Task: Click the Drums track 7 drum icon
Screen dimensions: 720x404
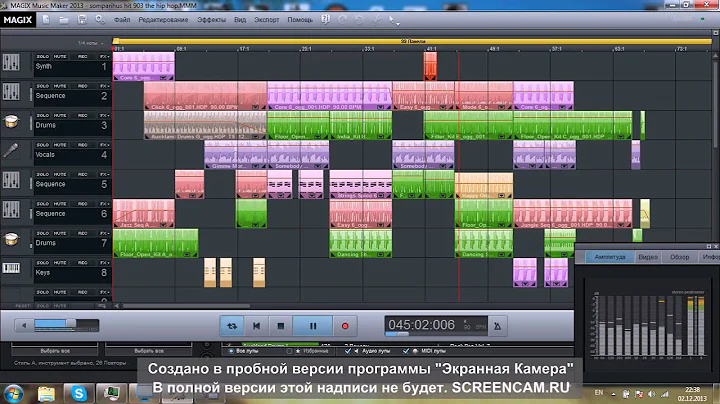Action: click(x=11, y=239)
